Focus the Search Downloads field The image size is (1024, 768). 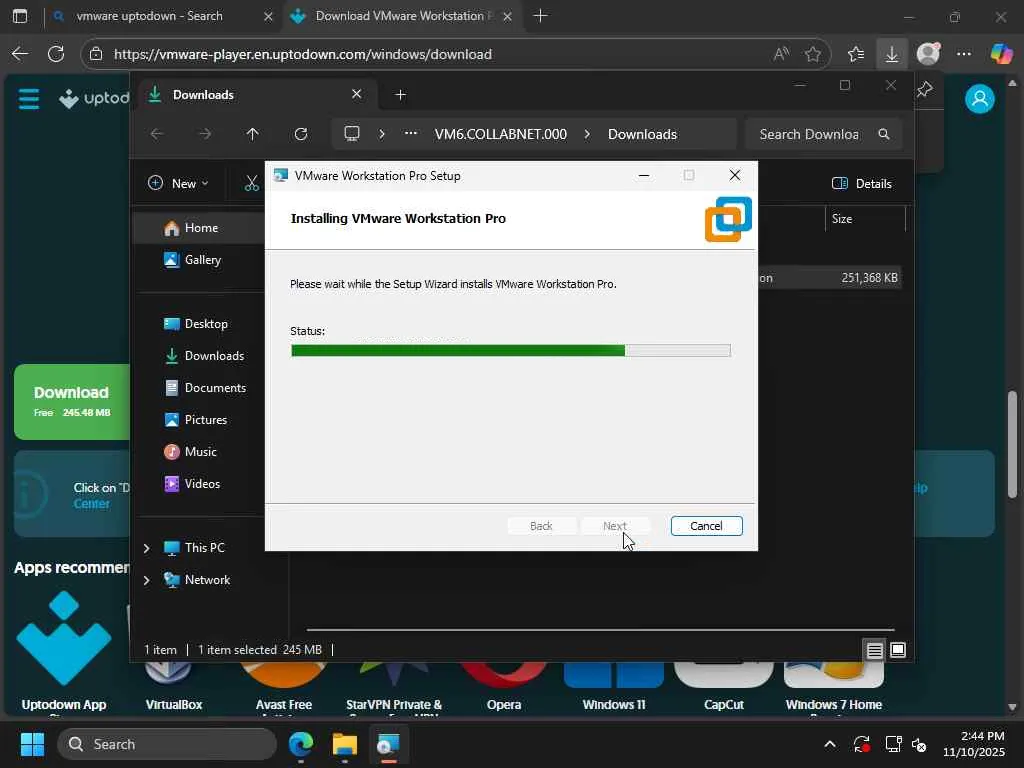[823, 134]
